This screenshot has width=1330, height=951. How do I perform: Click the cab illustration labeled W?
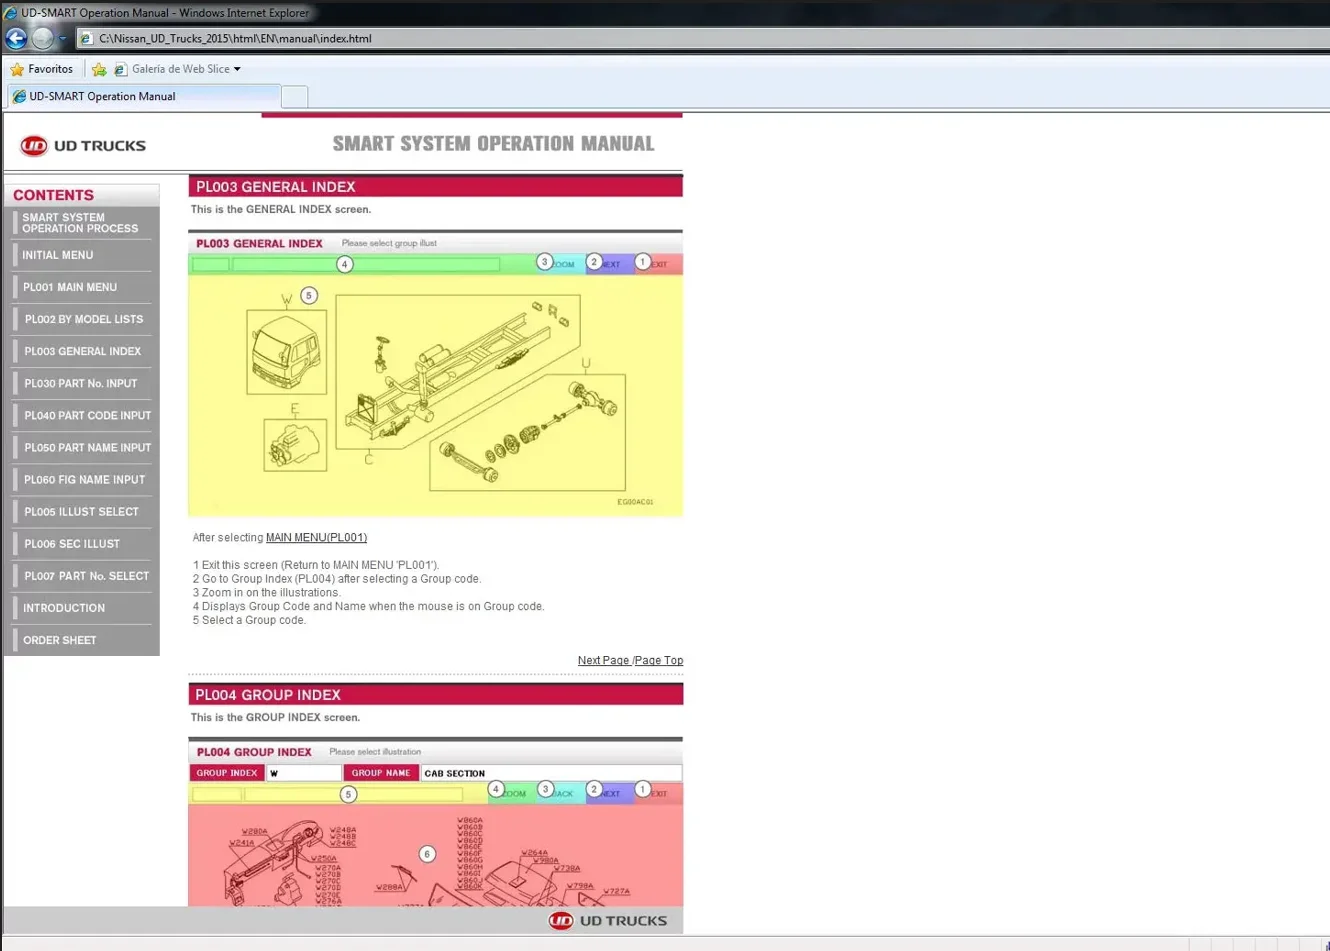(x=286, y=351)
